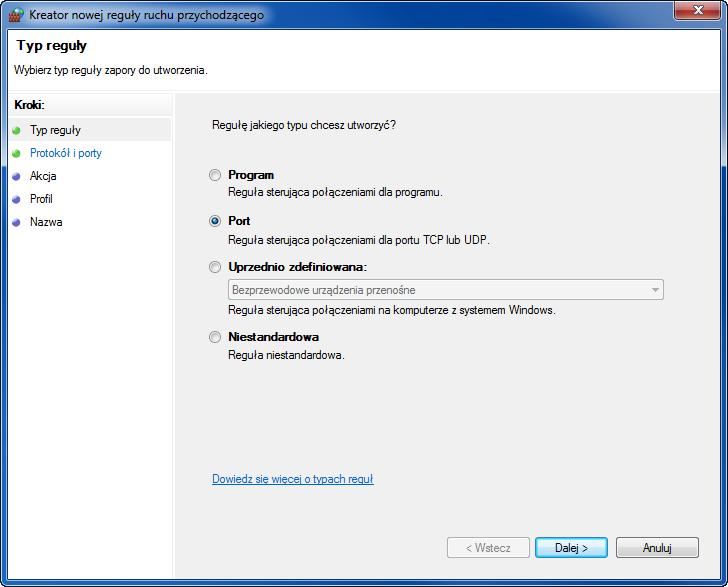Click Wybierz typ reguły zapory do utworzenia text

point(110,70)
